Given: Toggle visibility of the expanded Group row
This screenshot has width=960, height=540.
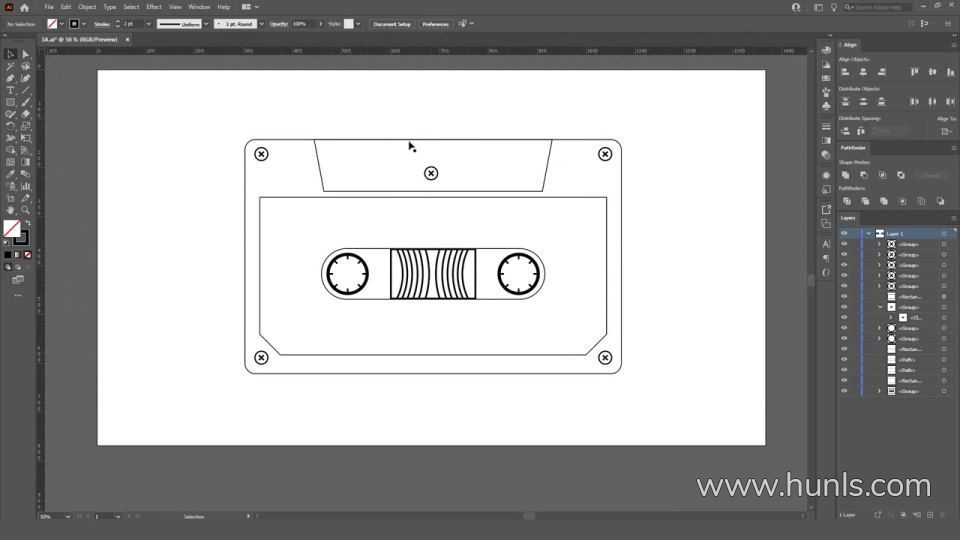Looking at the screenshot, I should (844, 307).
